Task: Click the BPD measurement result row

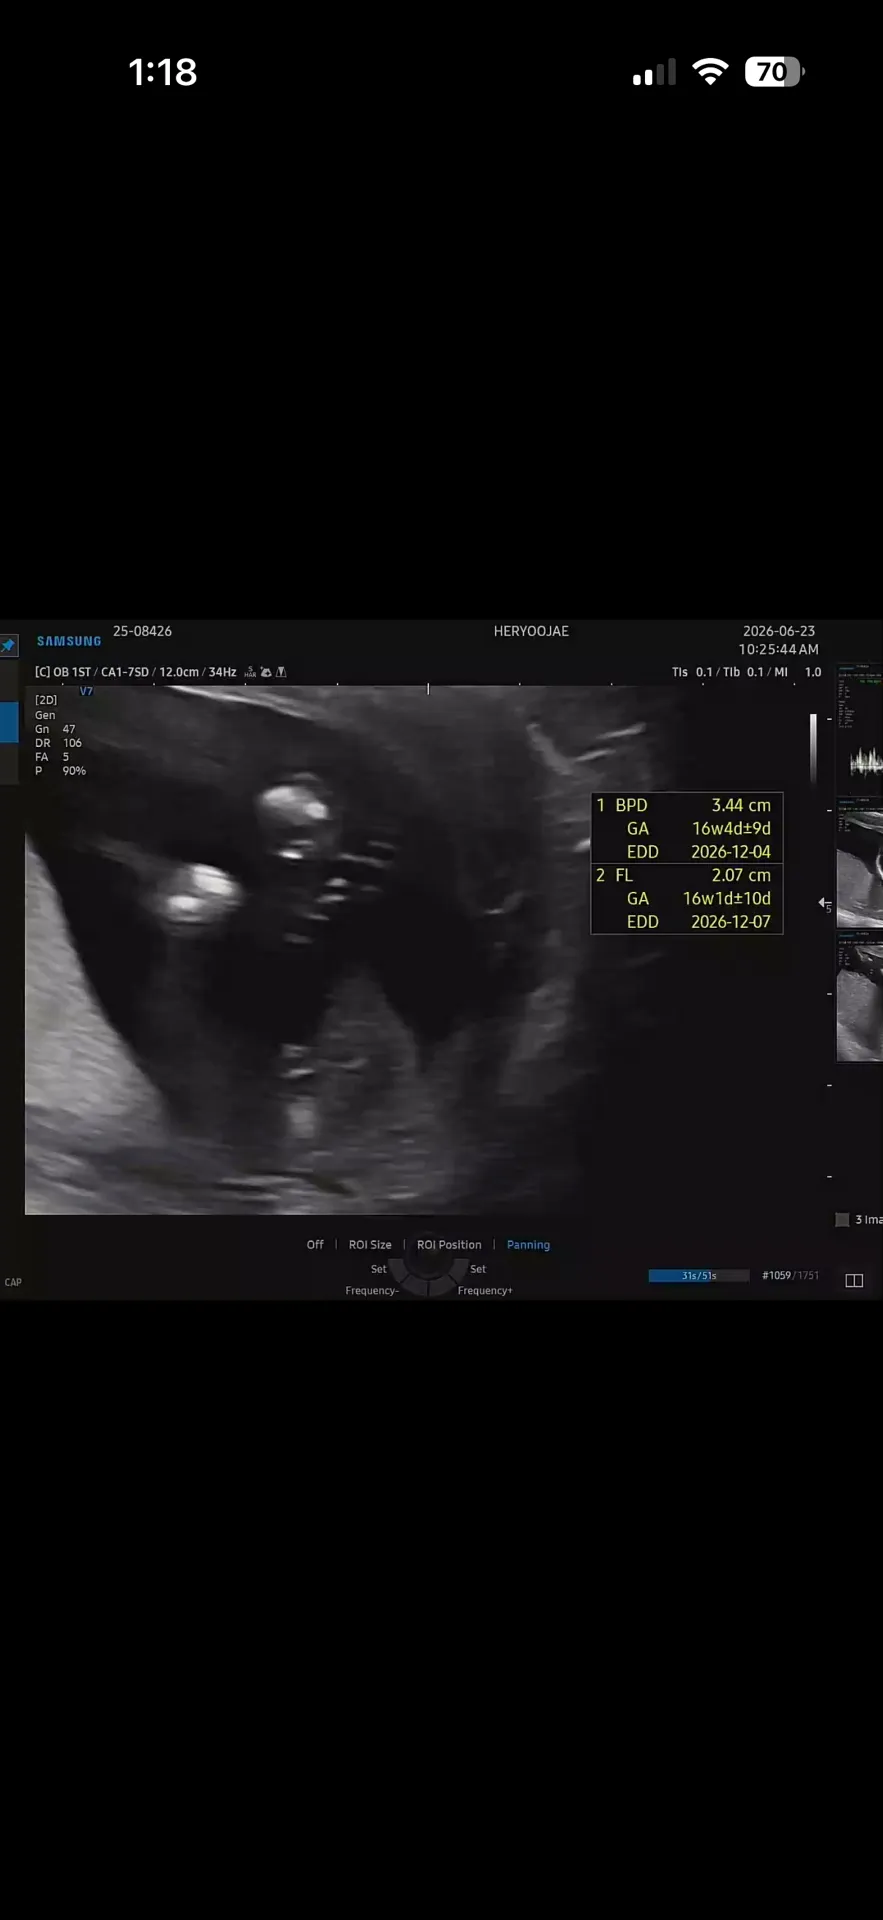Action: [x=686, y=805]
